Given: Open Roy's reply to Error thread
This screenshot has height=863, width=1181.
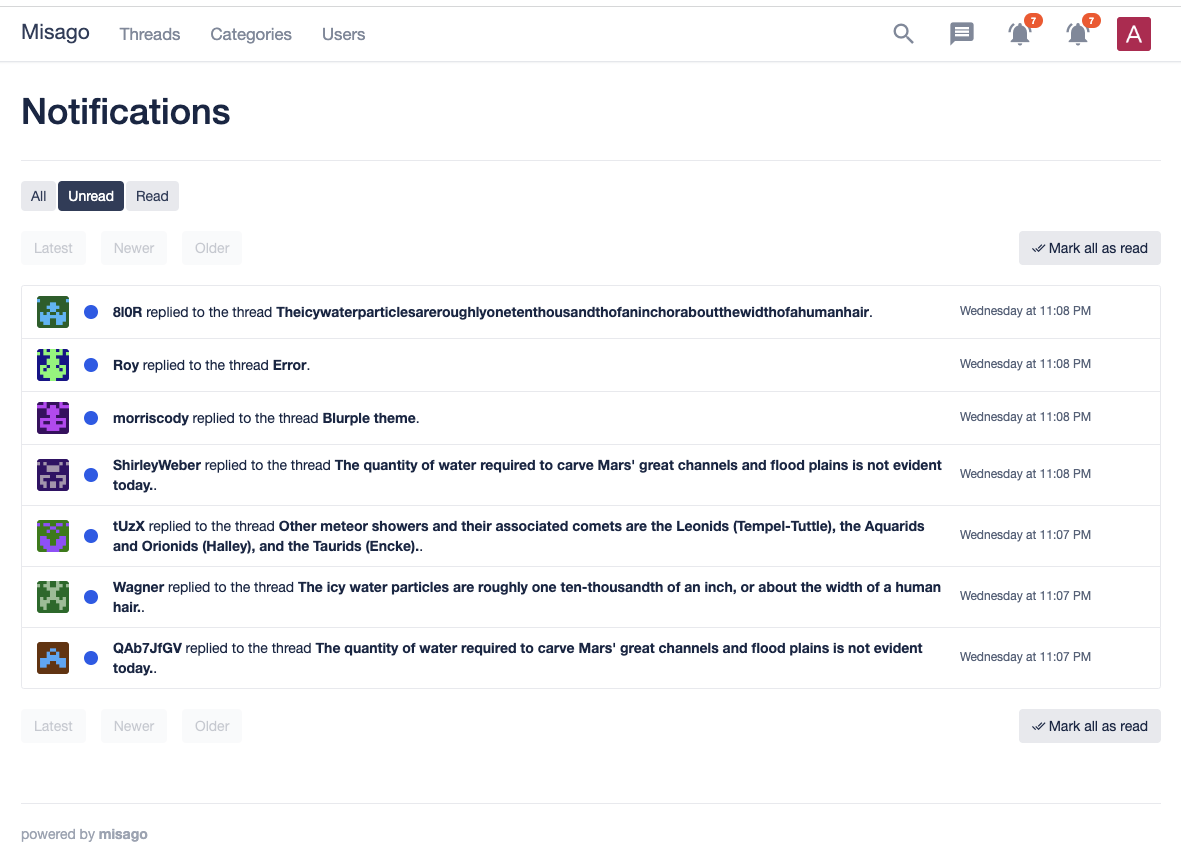Looking at the screenshot, I should point(289,365).
